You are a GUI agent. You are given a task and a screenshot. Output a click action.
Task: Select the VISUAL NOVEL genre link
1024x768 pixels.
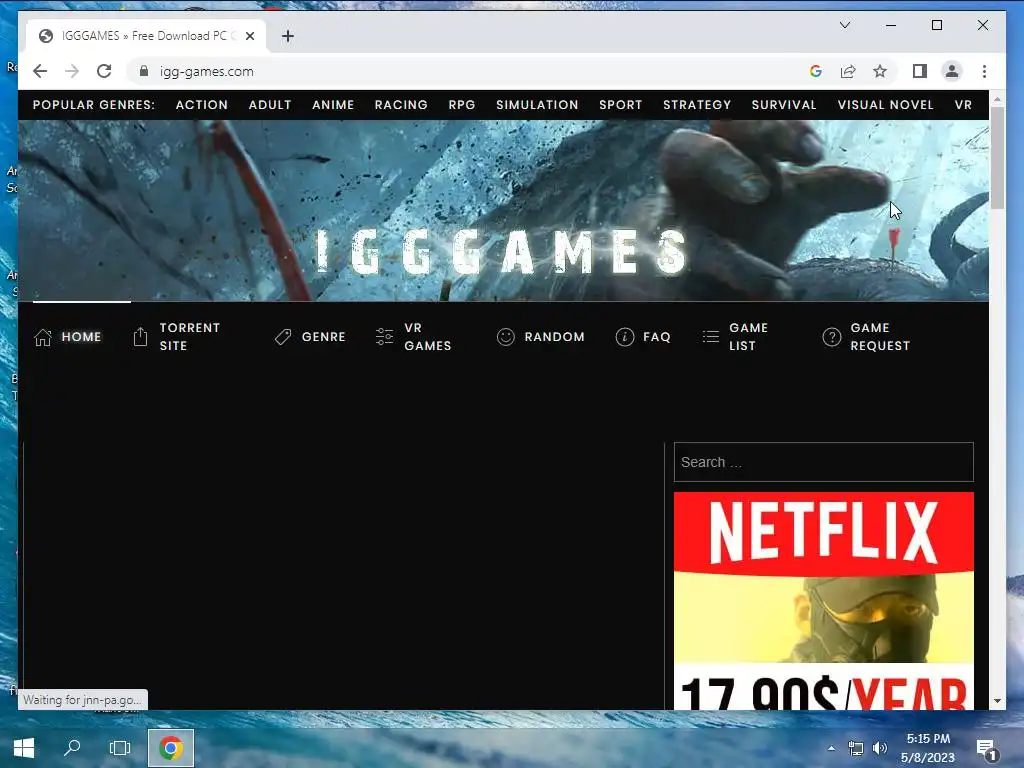(886, 105)
